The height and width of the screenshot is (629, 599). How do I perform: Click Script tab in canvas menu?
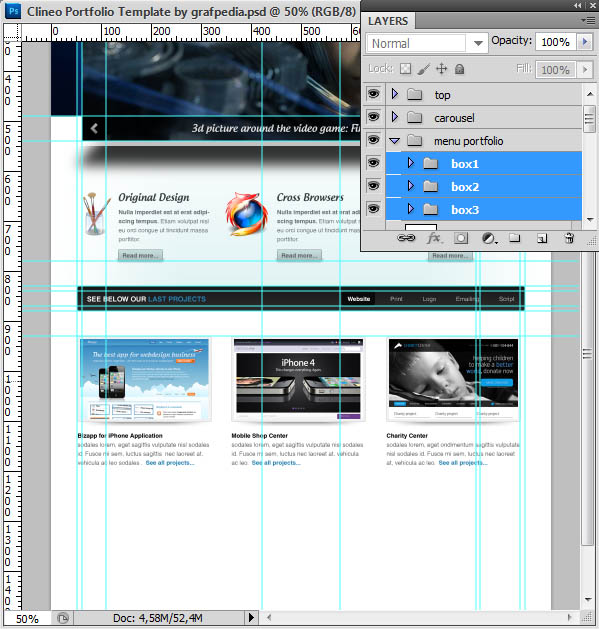point(506,299)
